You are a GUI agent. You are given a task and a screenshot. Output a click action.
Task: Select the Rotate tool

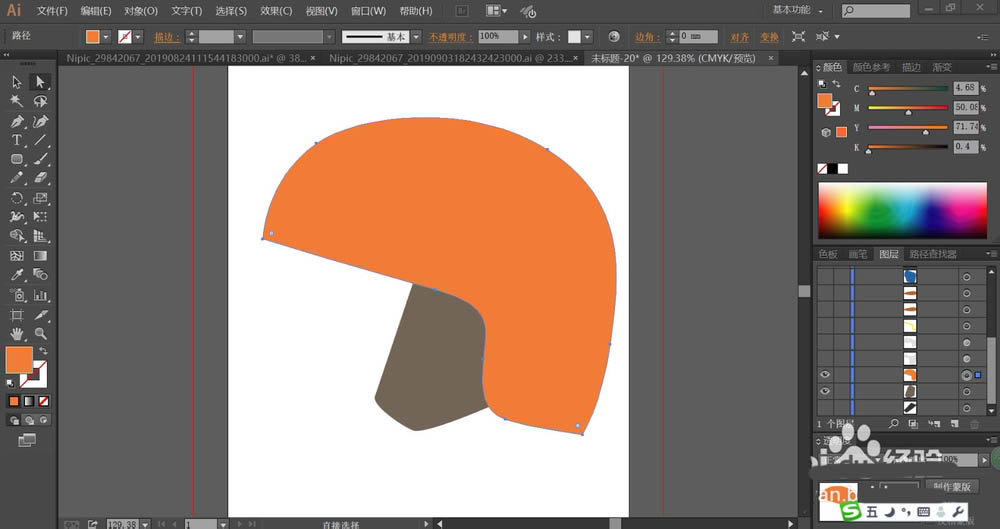17,198
